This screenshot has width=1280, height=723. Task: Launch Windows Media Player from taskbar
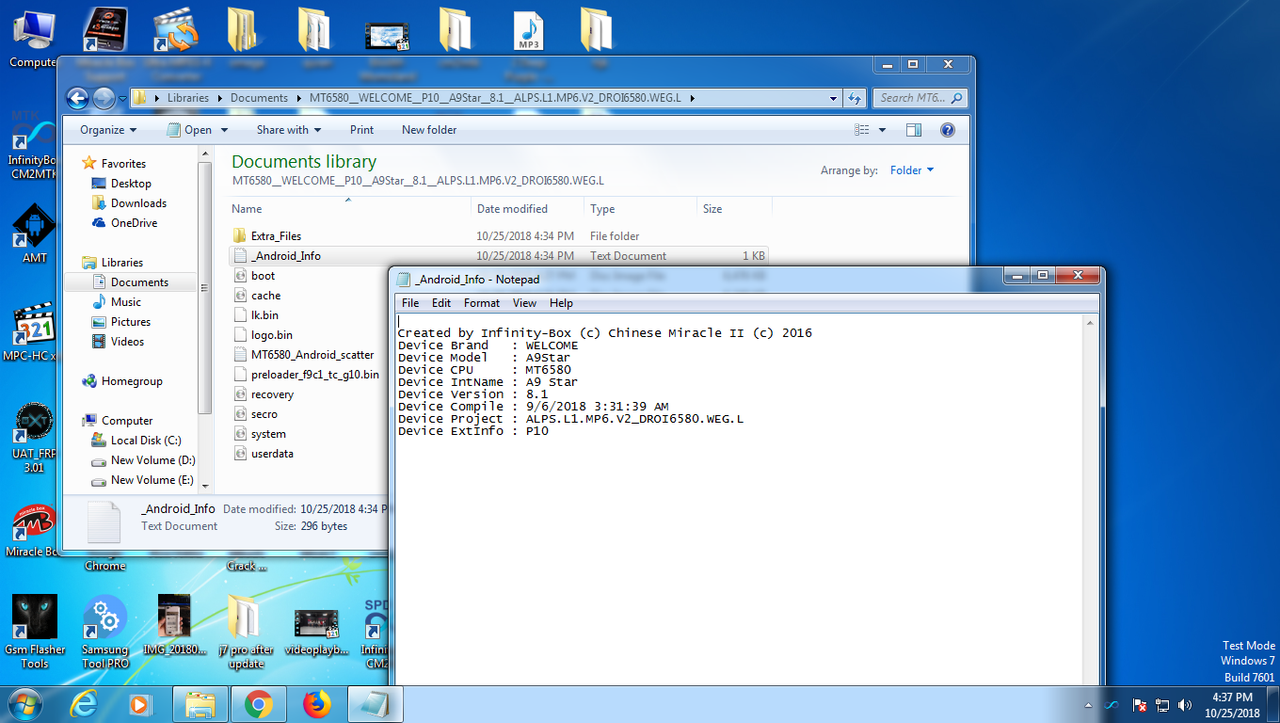139,705
